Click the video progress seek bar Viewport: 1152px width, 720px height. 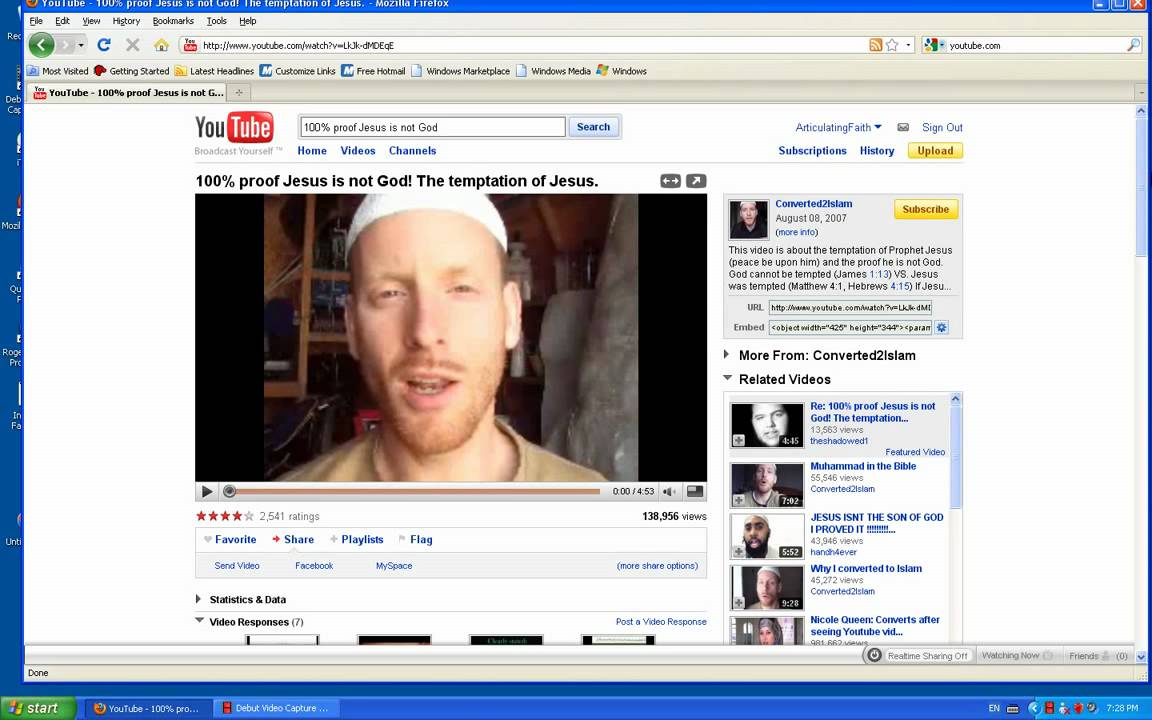click(x=415, y=492)
